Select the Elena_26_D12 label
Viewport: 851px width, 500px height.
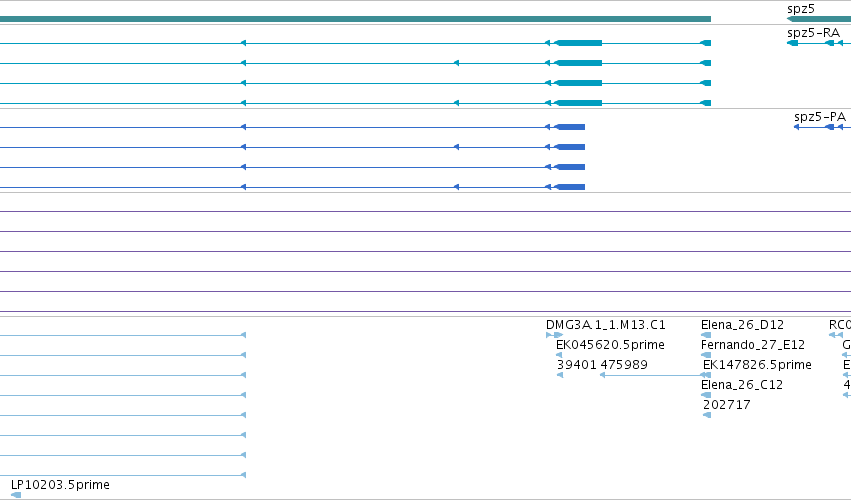tap(742, 325)
